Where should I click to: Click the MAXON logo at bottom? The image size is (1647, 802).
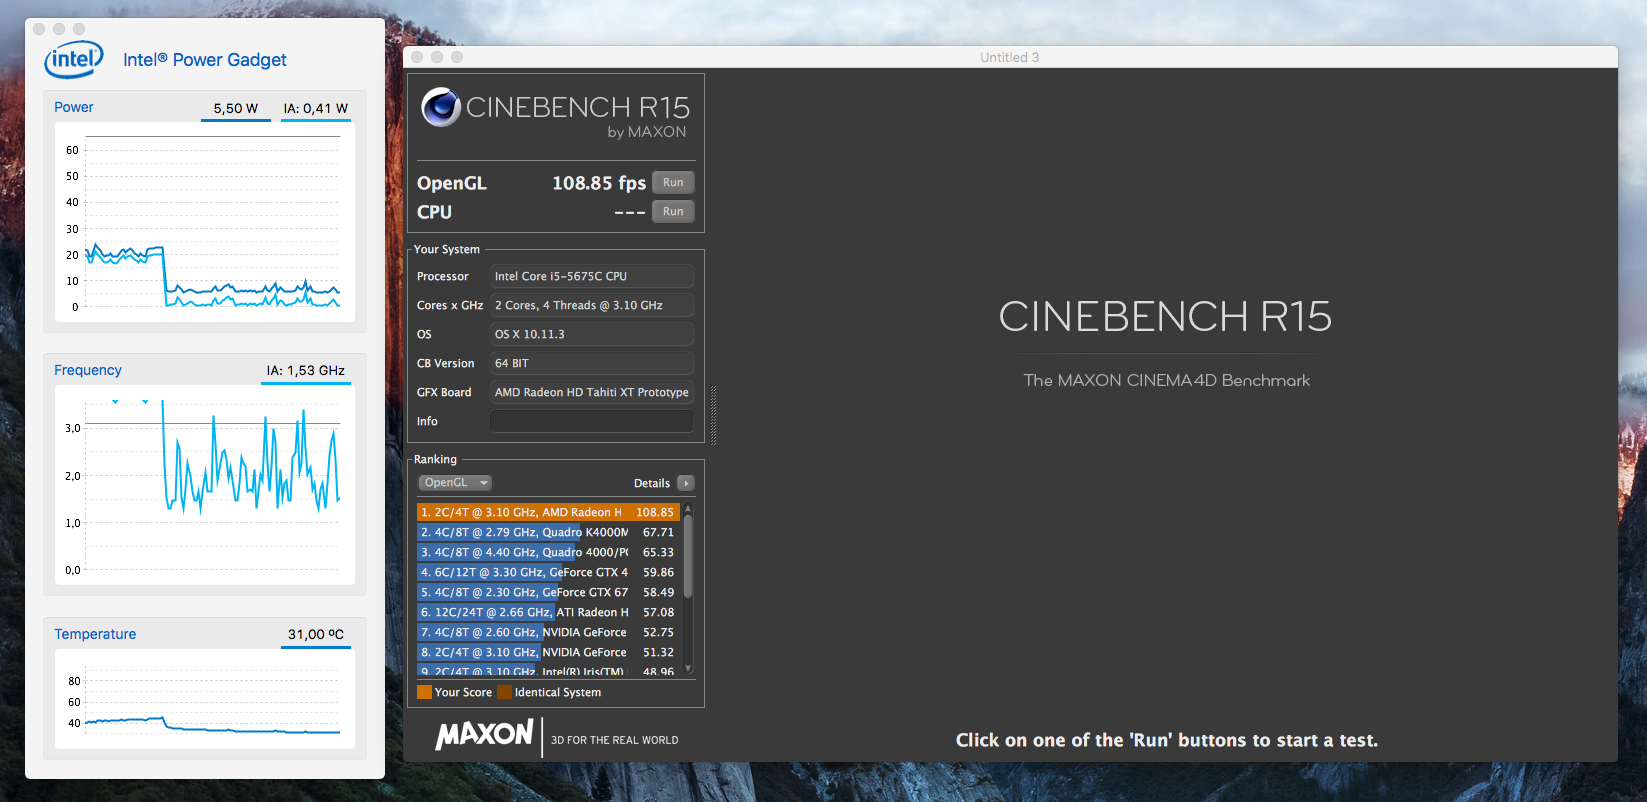pos(485,735)
